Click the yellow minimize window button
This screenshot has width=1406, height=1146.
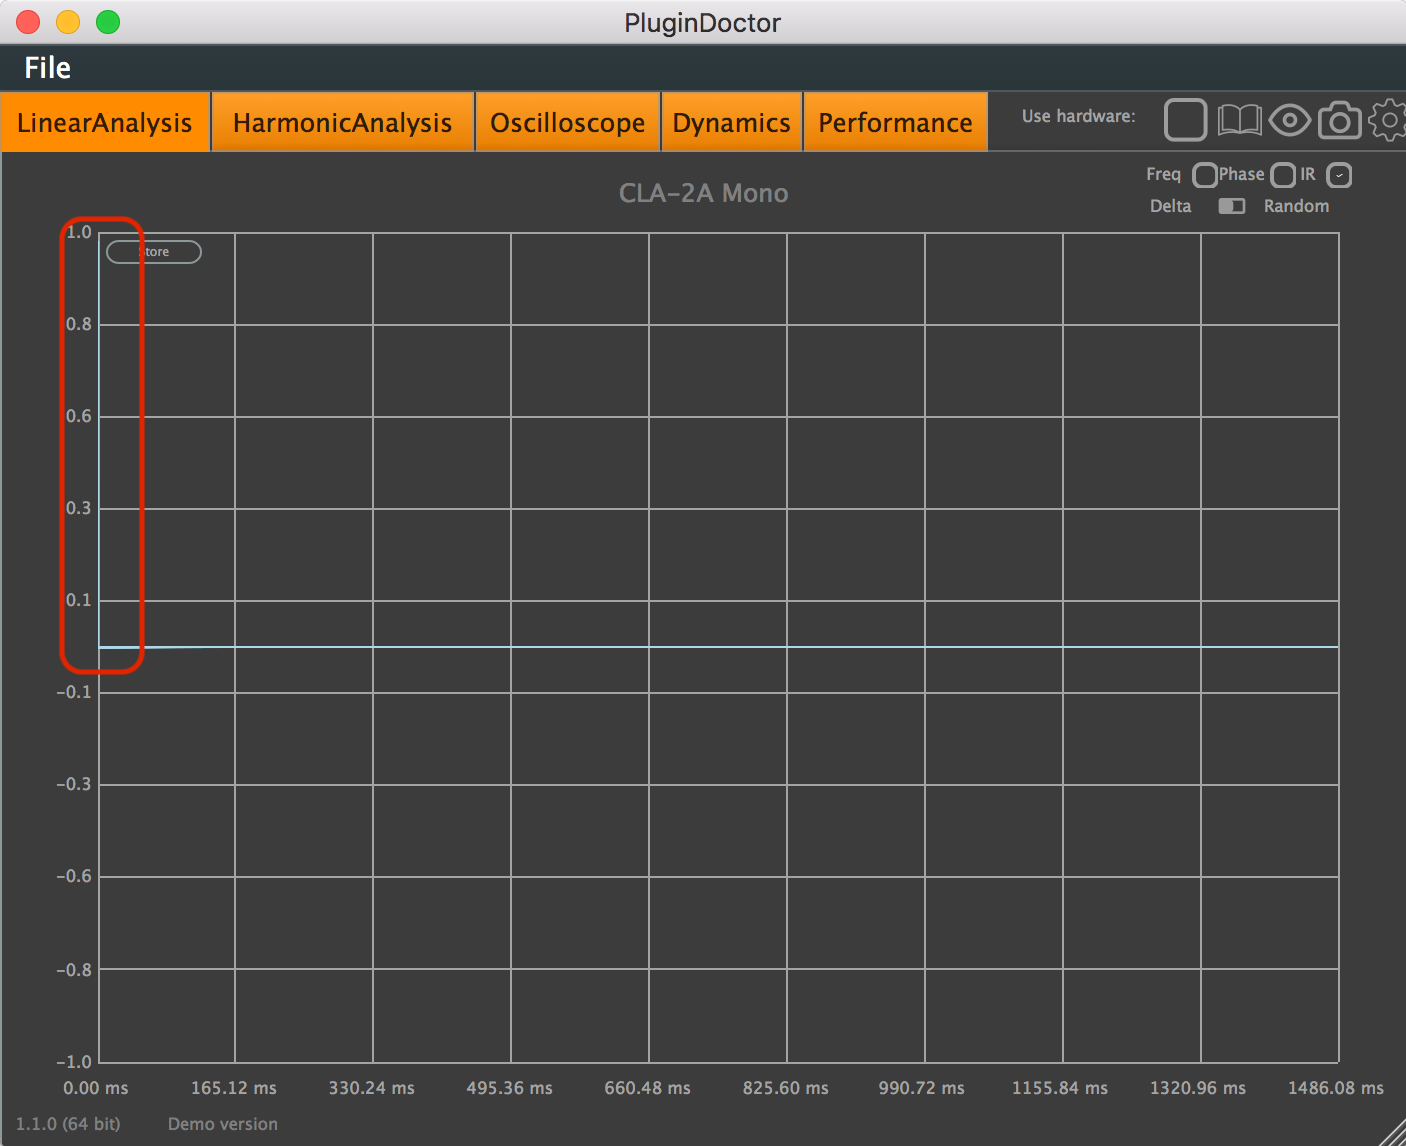[x=68, y=22]
